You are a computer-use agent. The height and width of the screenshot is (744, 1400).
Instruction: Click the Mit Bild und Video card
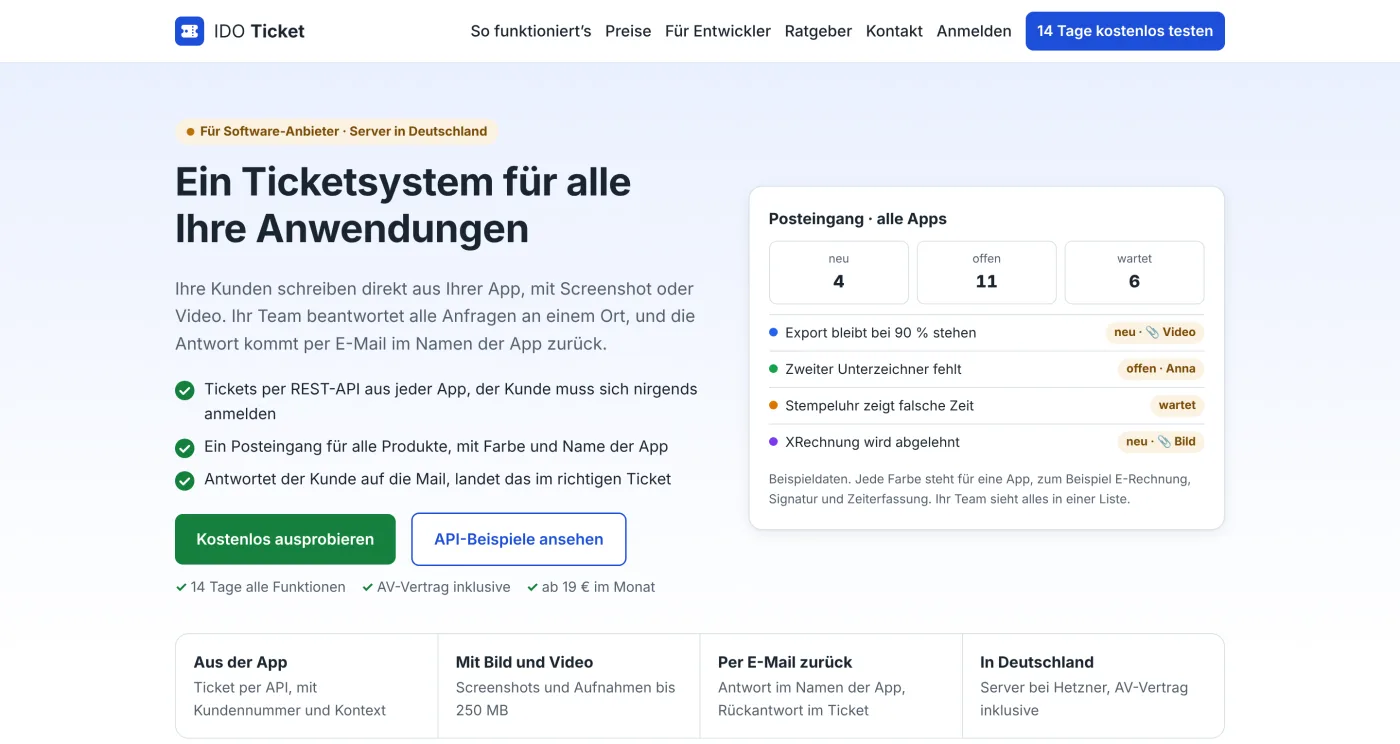point(569,686)
